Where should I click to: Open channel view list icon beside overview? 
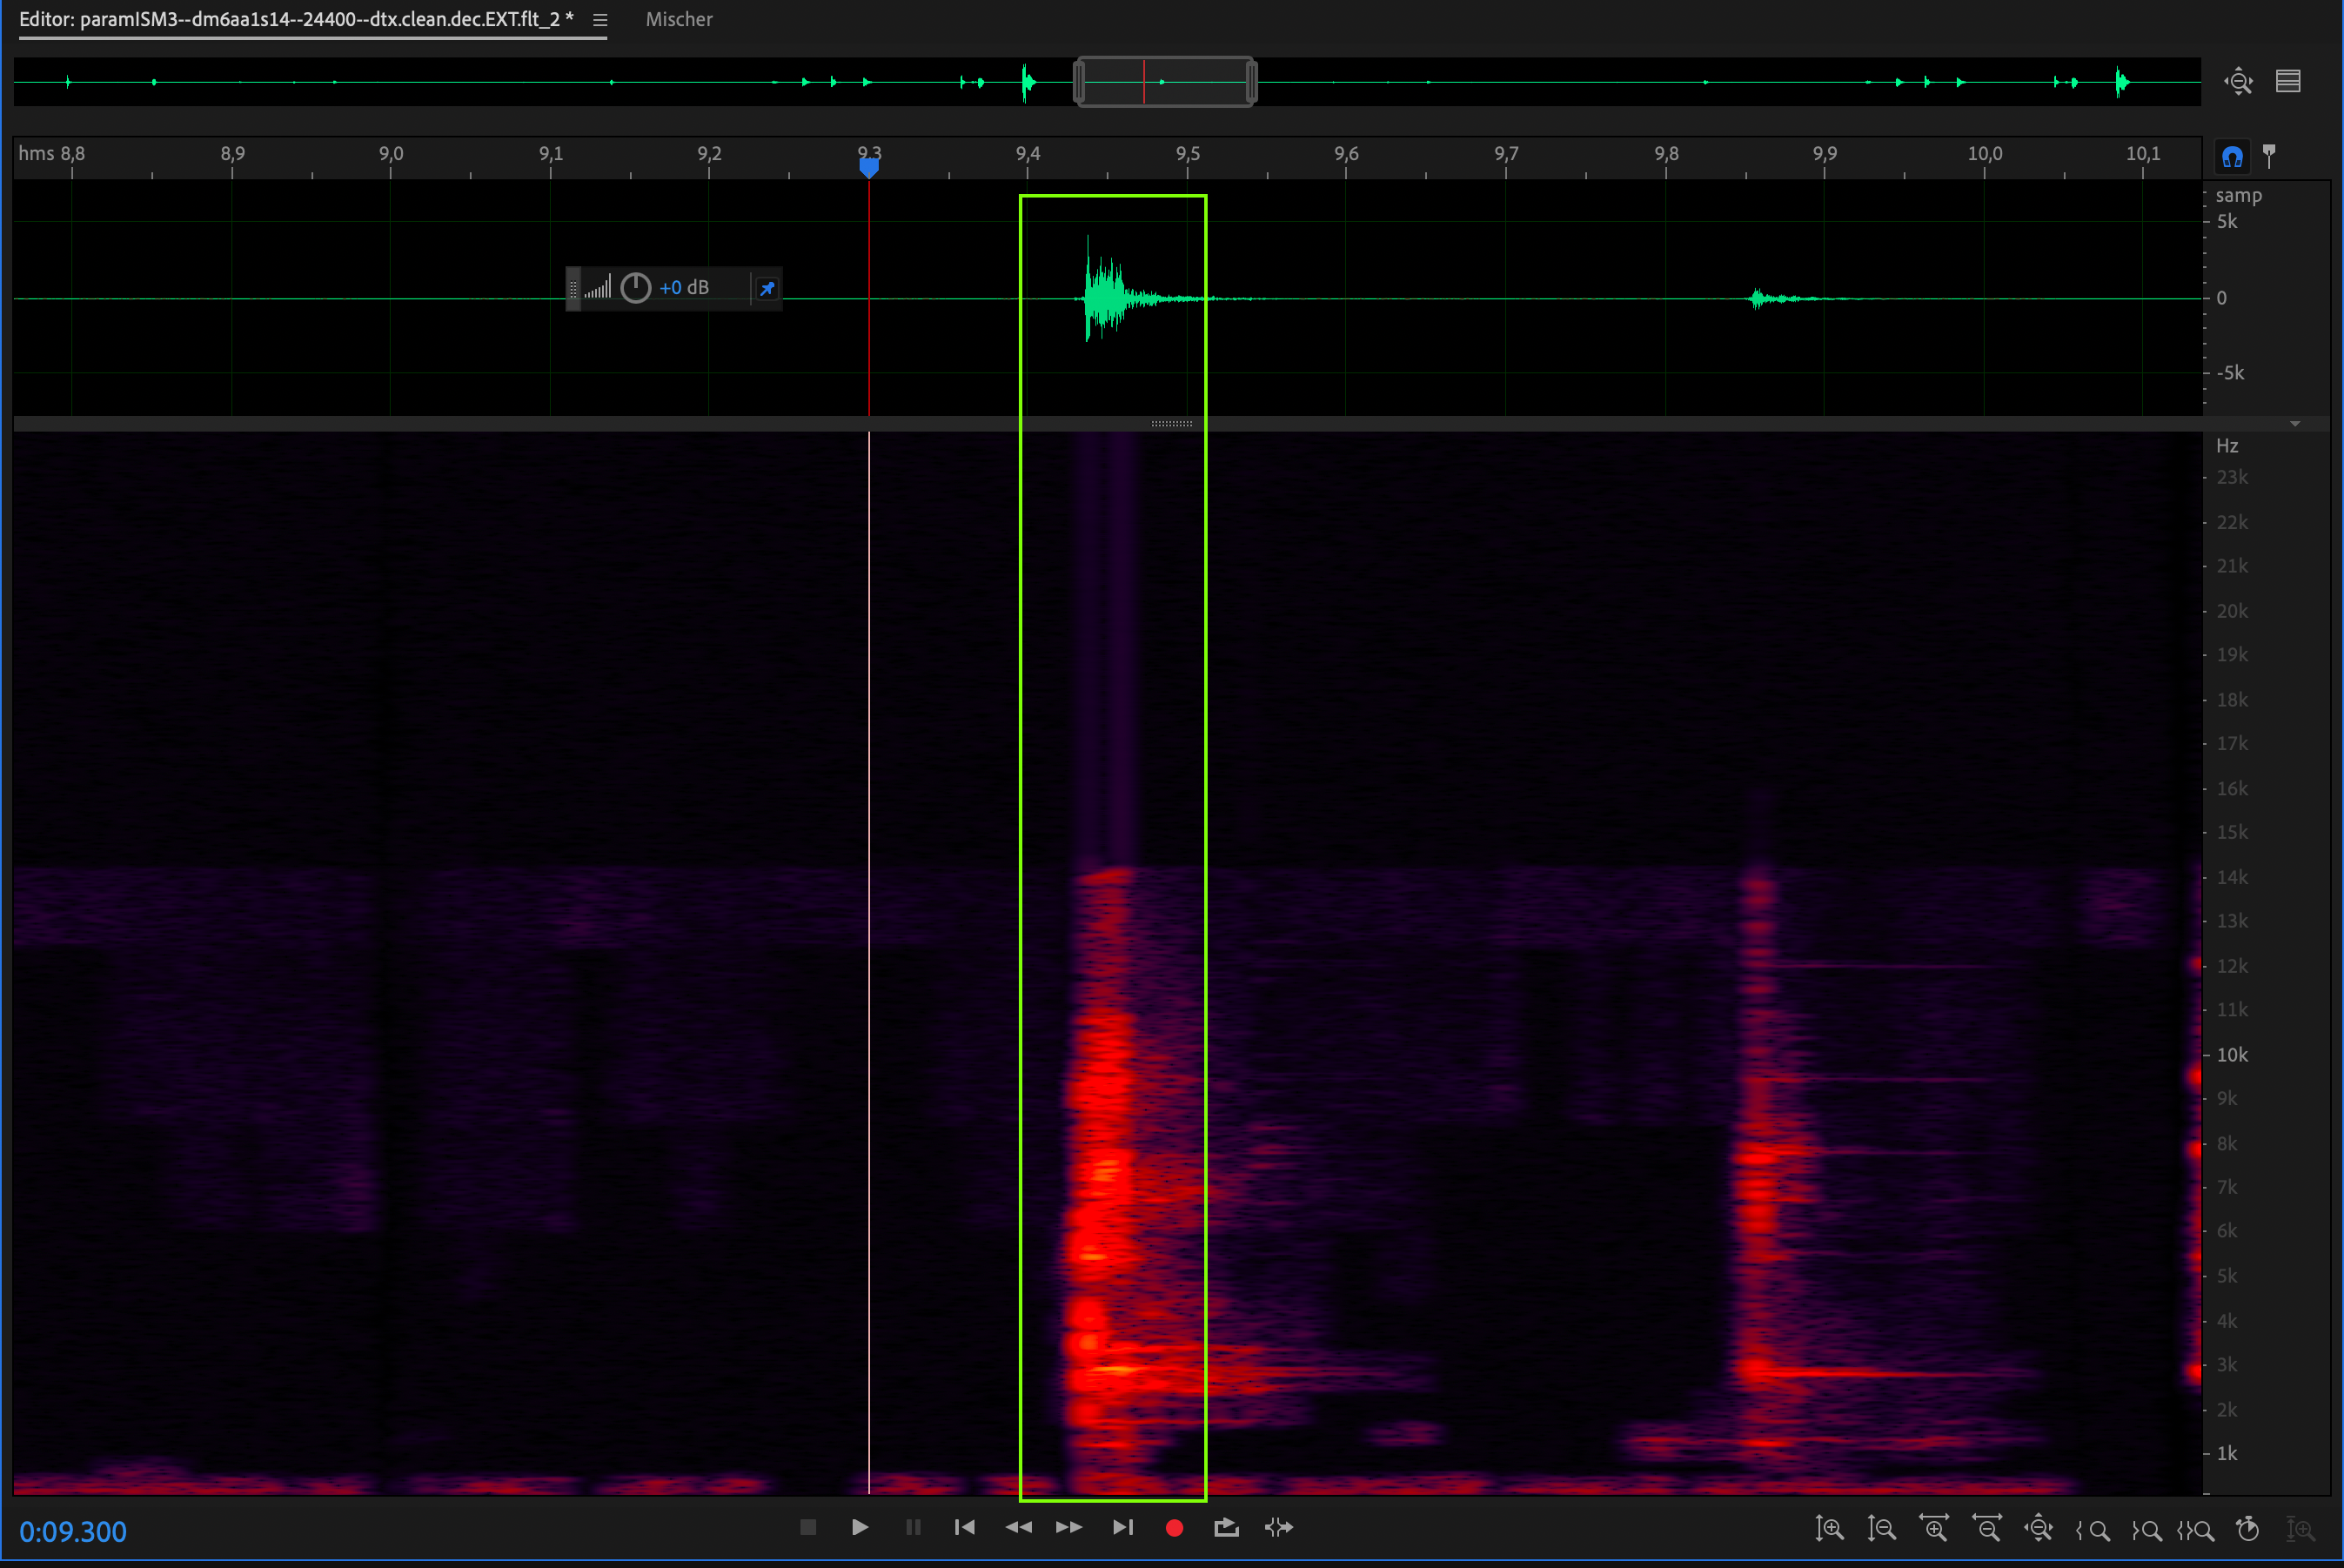pos(2288,81)
